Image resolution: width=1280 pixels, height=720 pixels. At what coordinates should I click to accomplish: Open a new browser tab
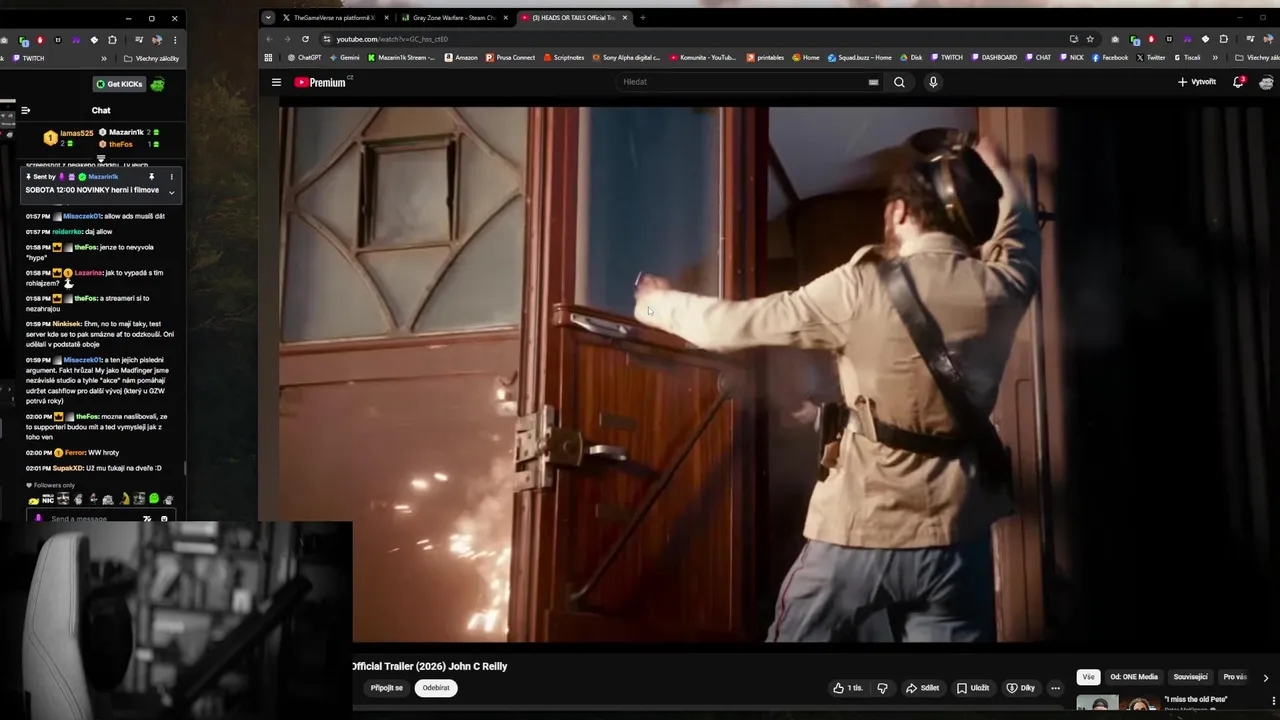coord(642,17)
